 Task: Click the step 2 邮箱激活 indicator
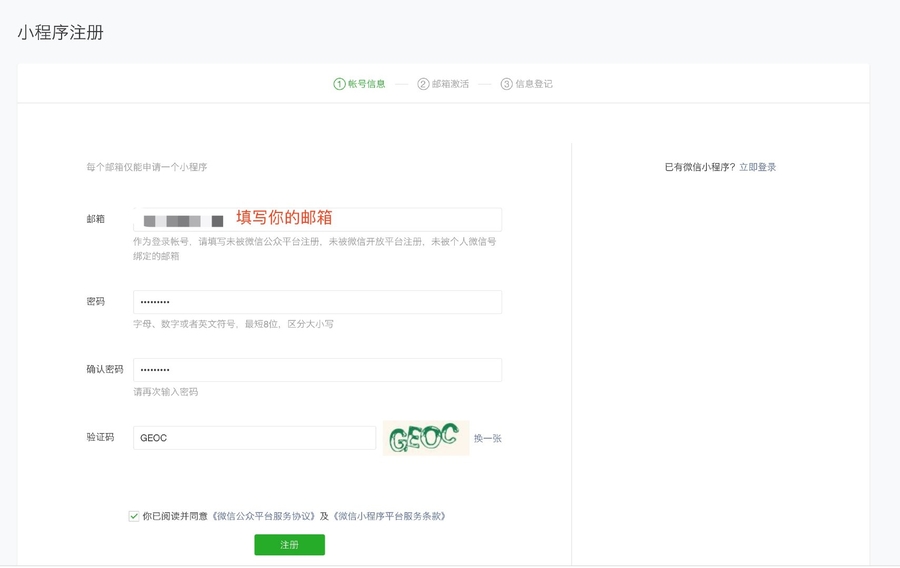(x=443, y=84)
